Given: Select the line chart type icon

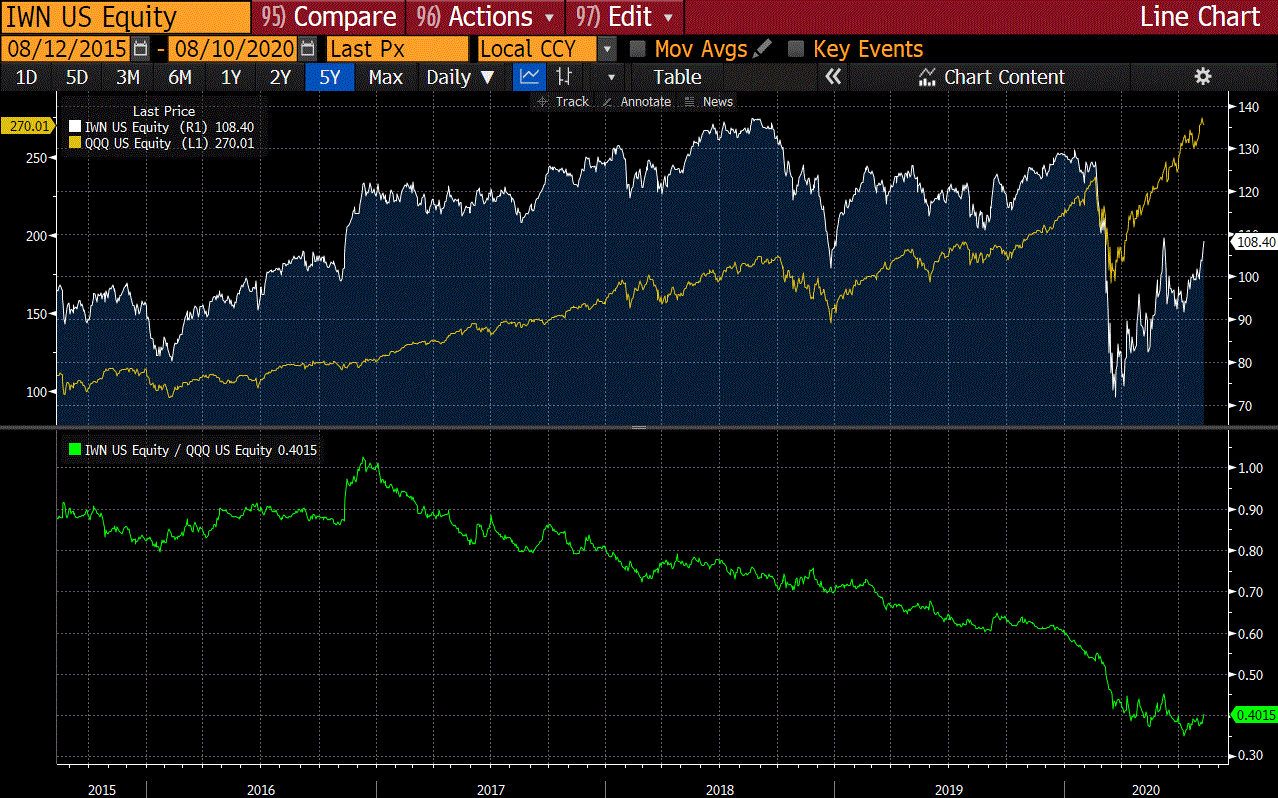Looking at the screenshot, I should (x=529, y=77).
